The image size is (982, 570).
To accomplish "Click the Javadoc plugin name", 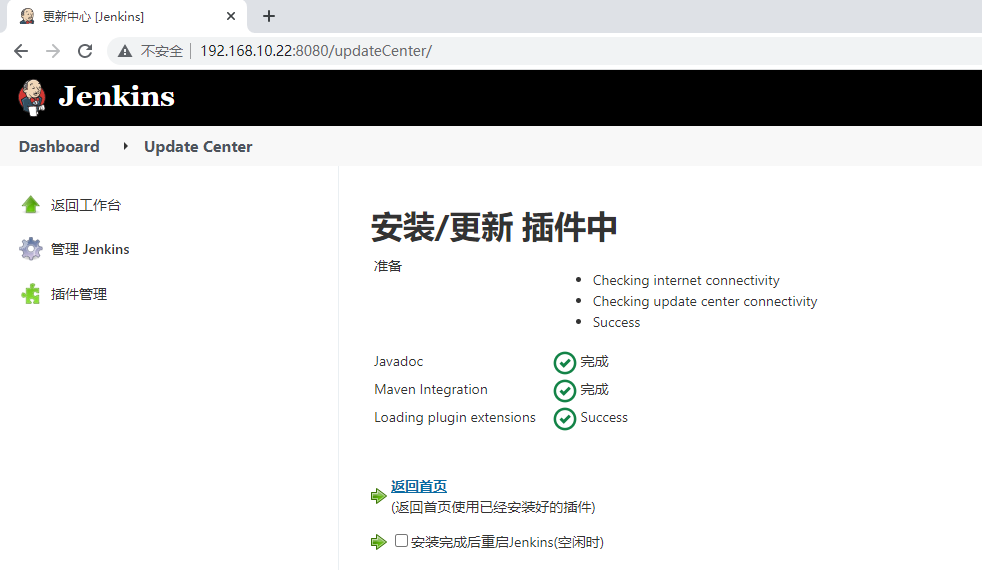I will click(398, 361).
